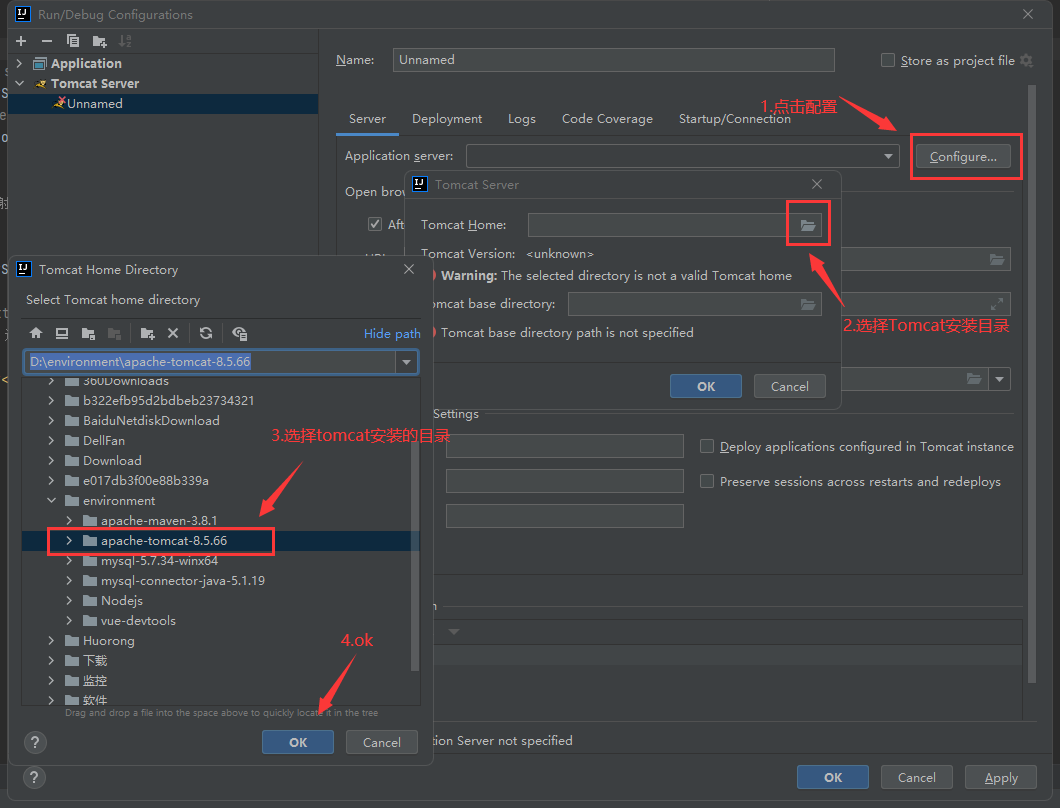This screenshot has width=1060, height=808.
Task: Browse folder icon for Tomcat Home field
Action: (x=808, y=225)
